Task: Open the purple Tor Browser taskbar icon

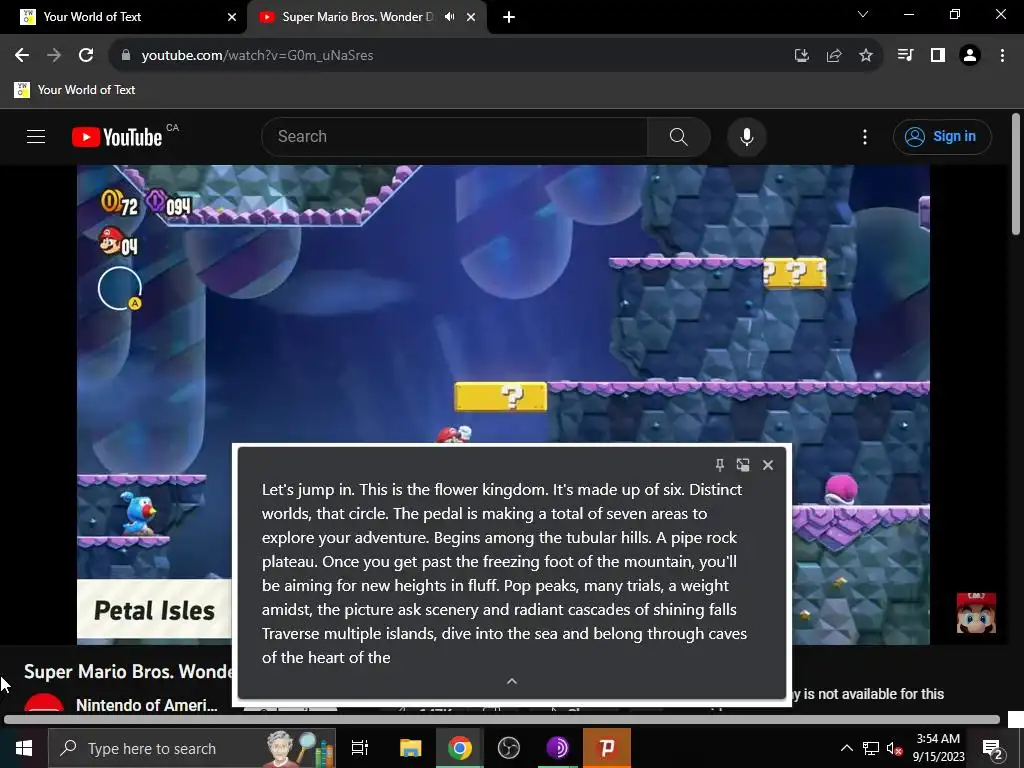Action: [558, 748]
